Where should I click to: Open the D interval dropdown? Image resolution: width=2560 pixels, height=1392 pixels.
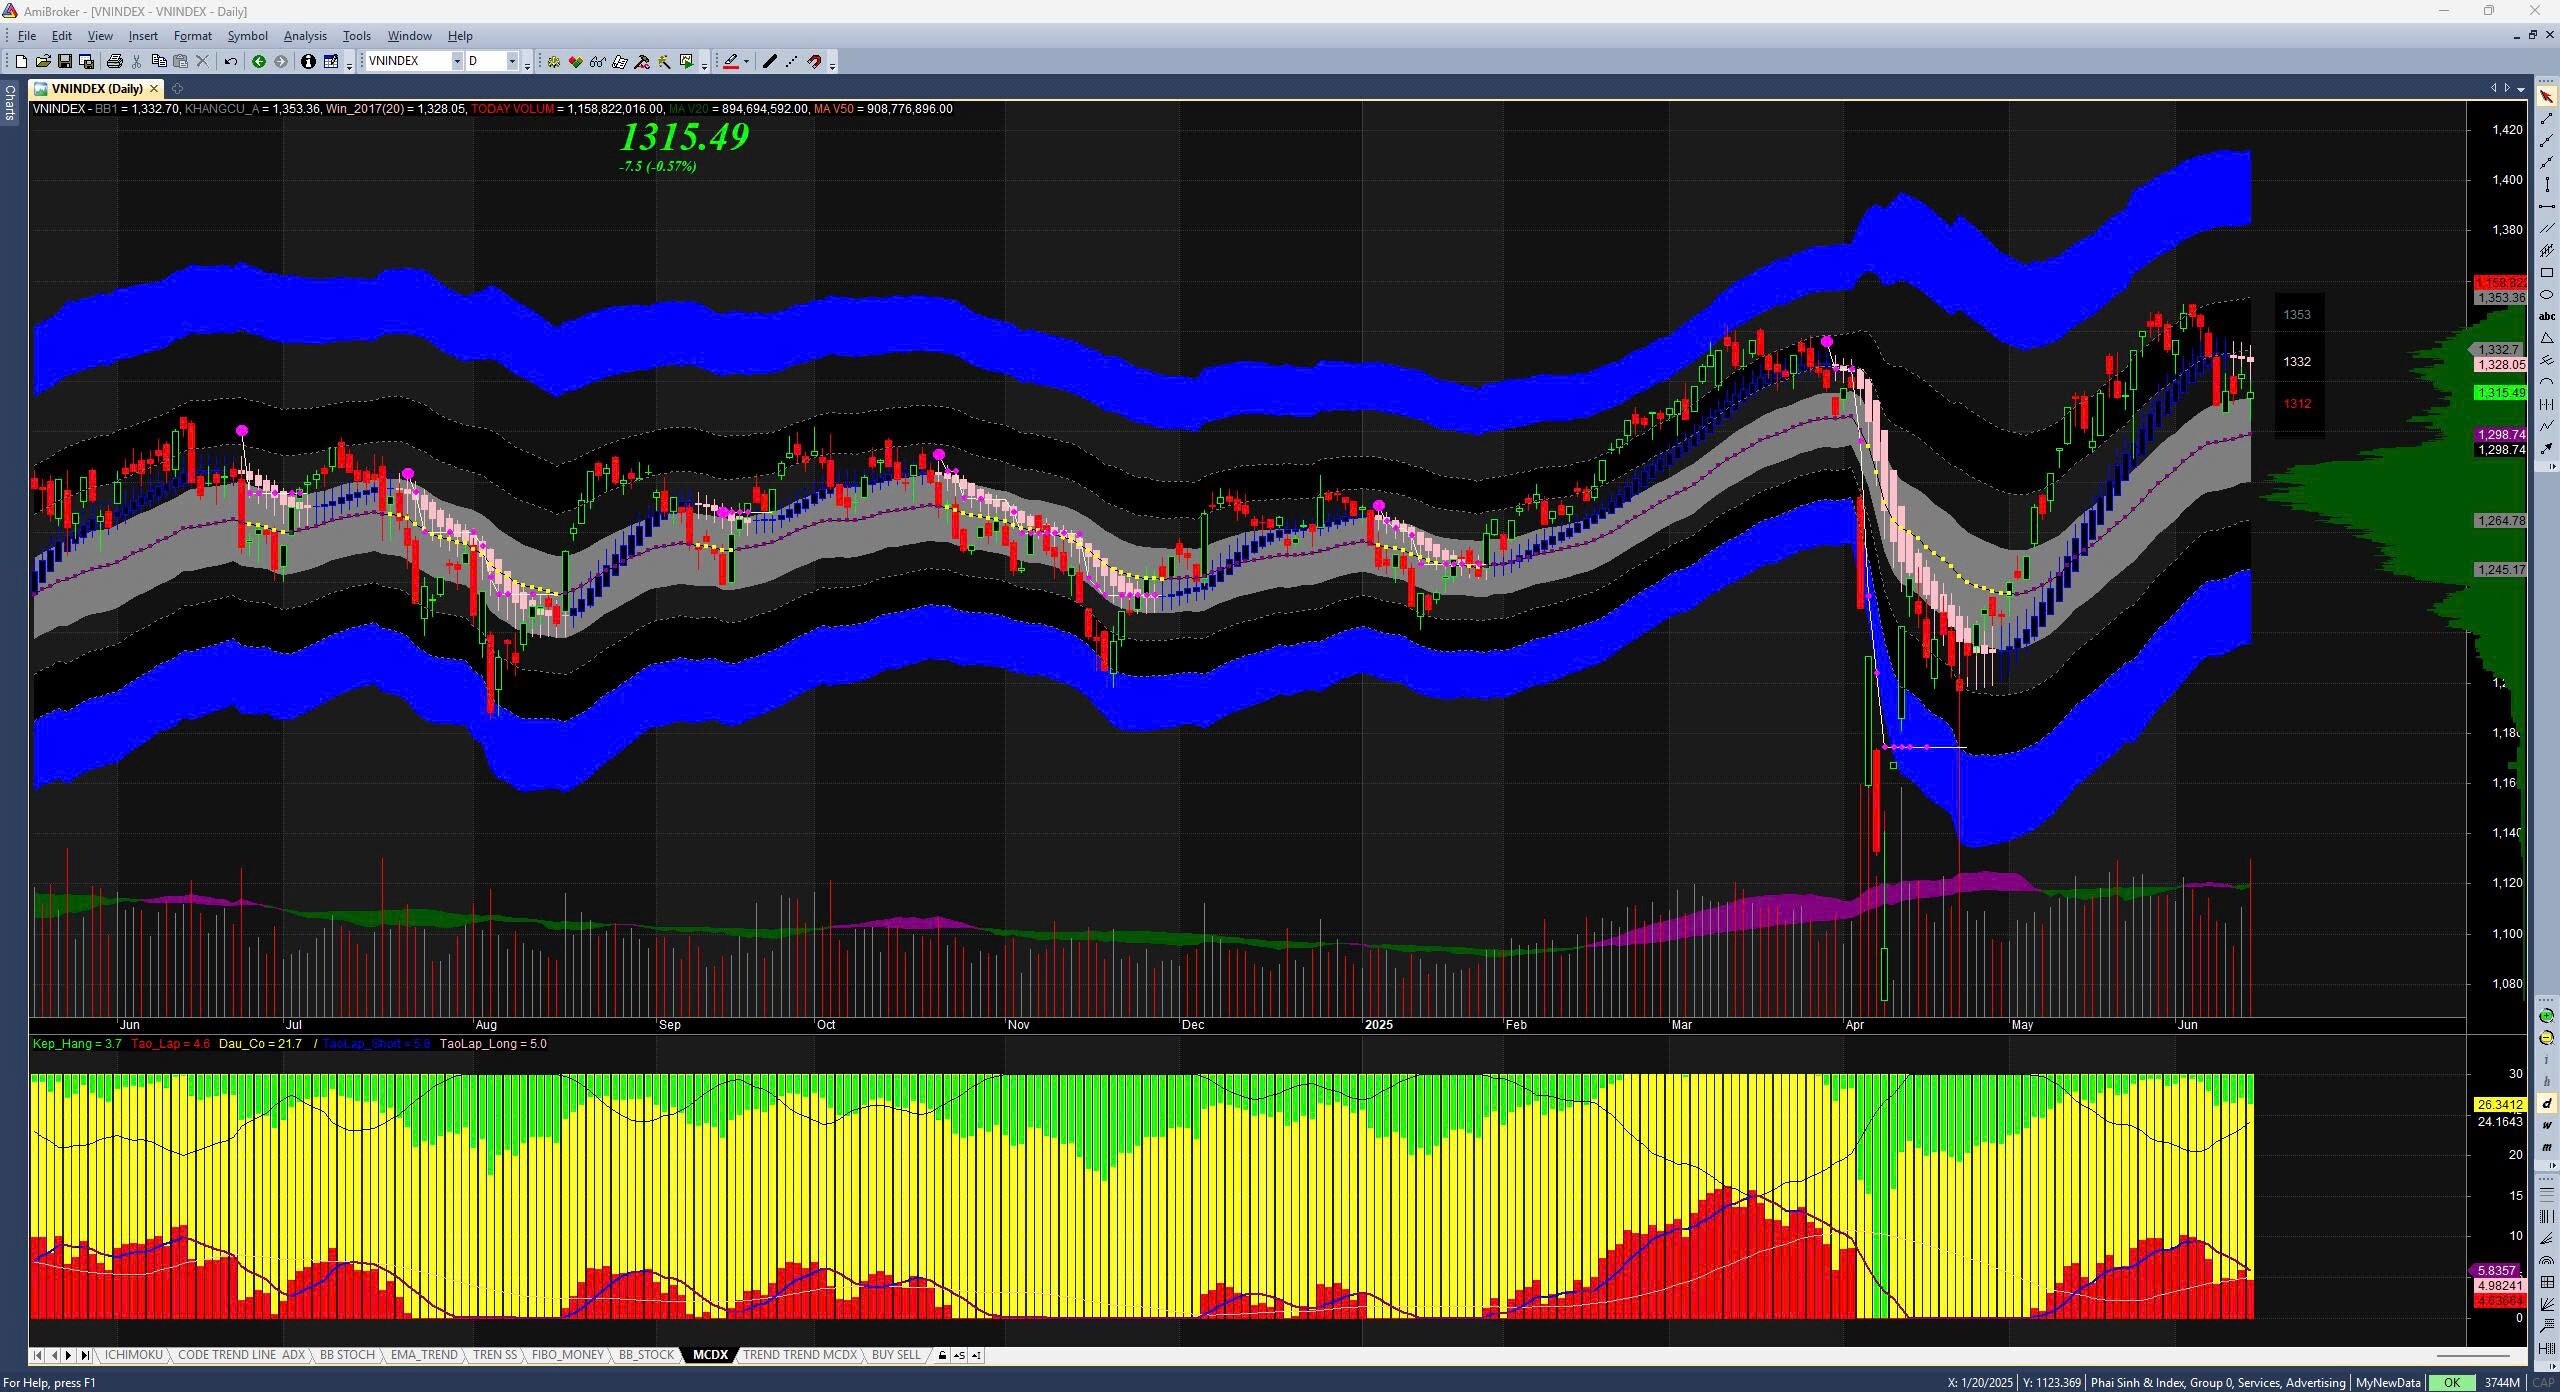coord(512,61)
